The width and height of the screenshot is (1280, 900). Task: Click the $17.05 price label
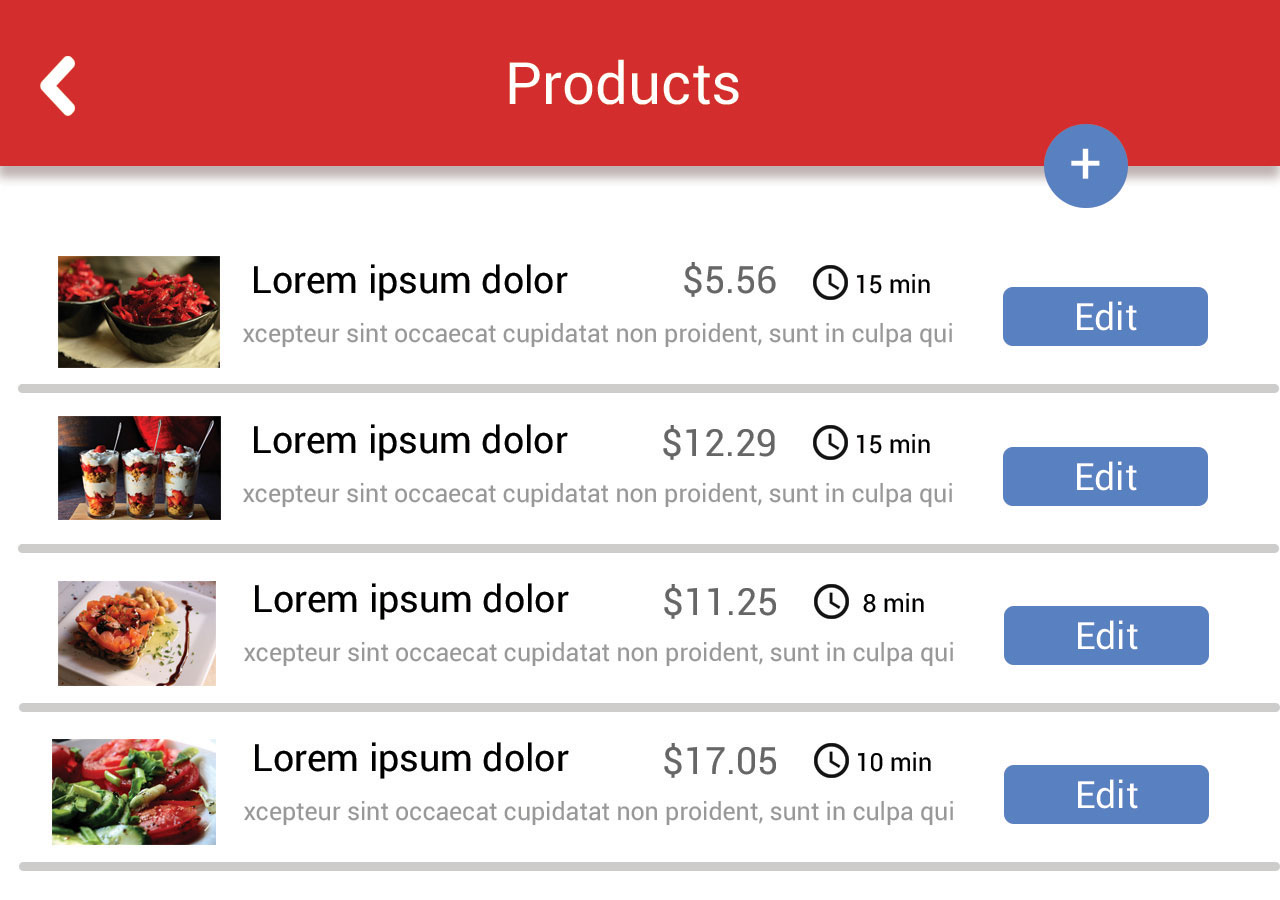[x=720, y=762]
